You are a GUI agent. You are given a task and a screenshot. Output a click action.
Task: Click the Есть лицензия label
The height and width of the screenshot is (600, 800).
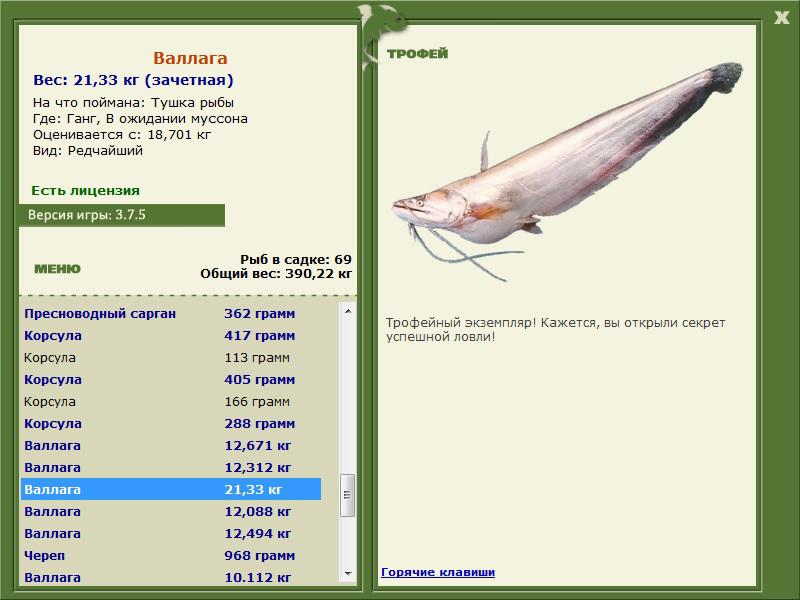pyautogui.click(x=86, y=190)
